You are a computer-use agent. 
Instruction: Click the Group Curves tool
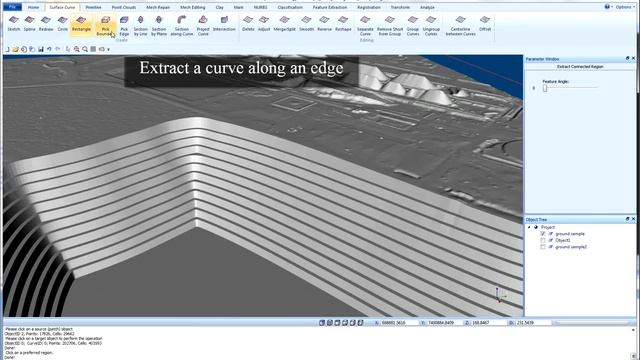coord(413,26)
